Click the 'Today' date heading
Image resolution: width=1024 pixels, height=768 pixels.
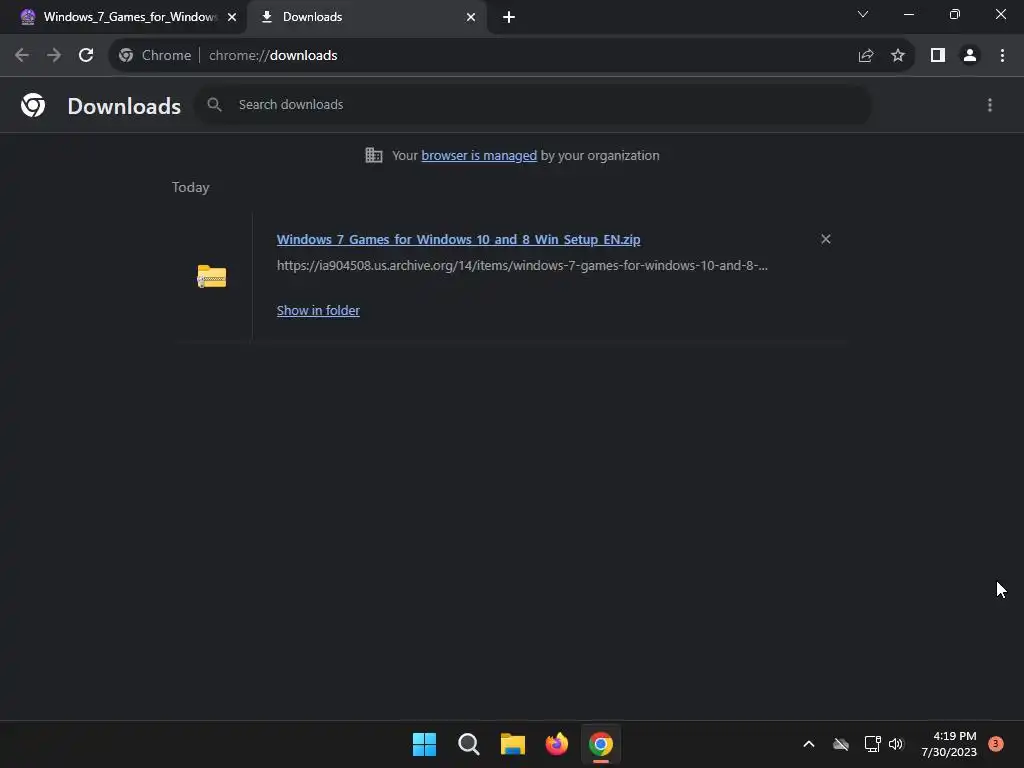tap(191, 187)
